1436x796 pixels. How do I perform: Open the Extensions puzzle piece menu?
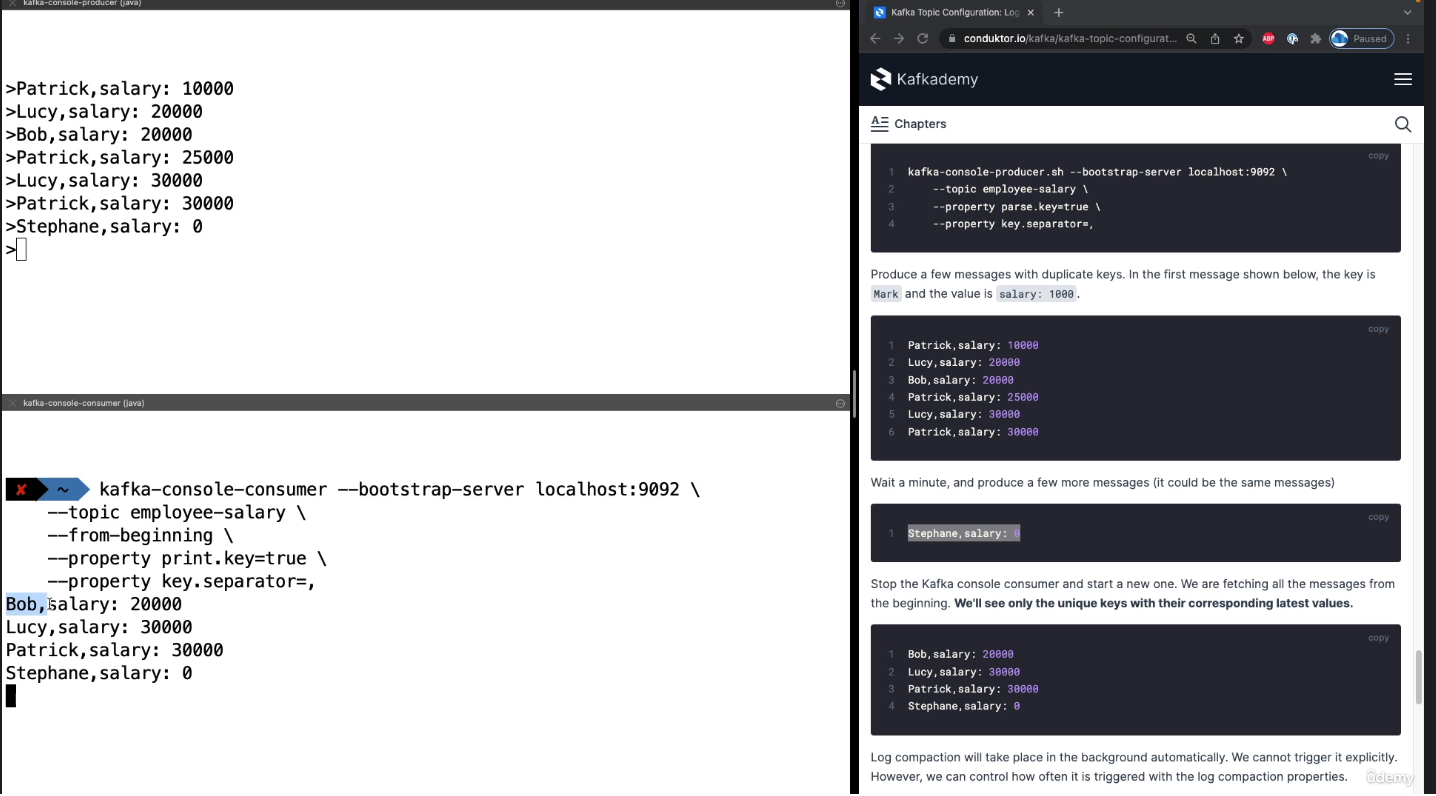[1316, 39]
